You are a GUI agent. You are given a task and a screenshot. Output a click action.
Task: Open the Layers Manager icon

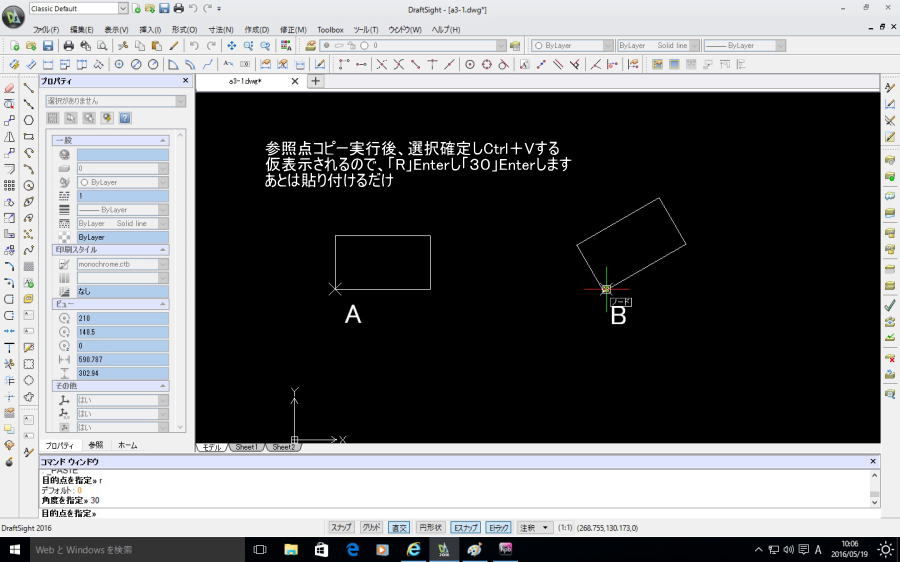click(311, 45)
